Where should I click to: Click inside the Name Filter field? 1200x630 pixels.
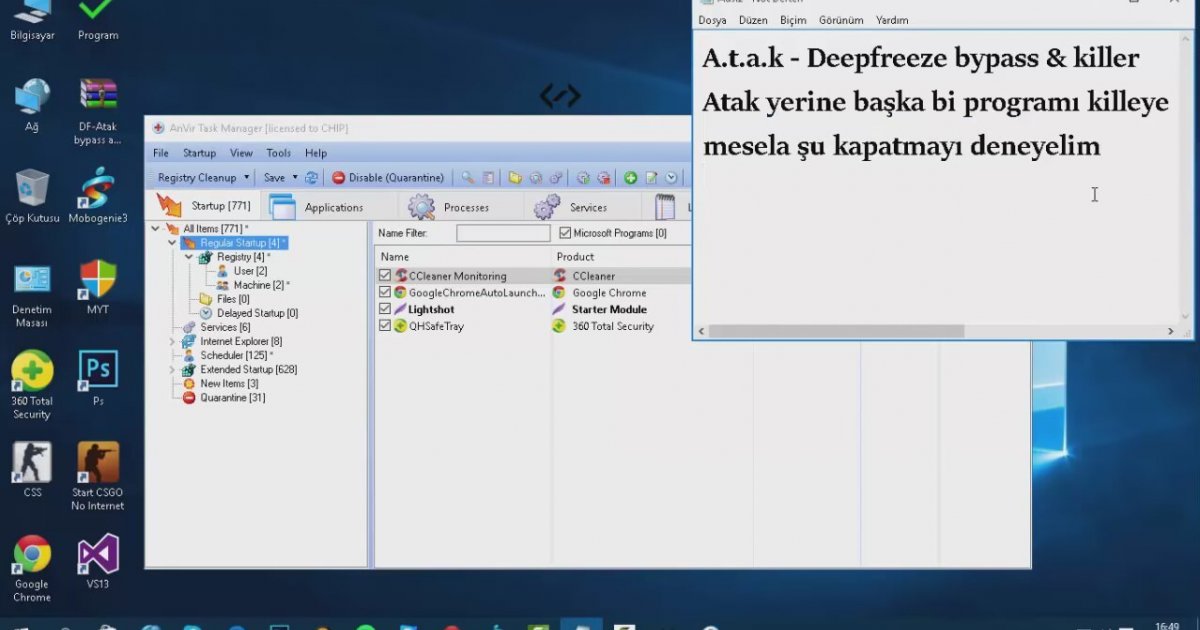click(x=503, y=233)
